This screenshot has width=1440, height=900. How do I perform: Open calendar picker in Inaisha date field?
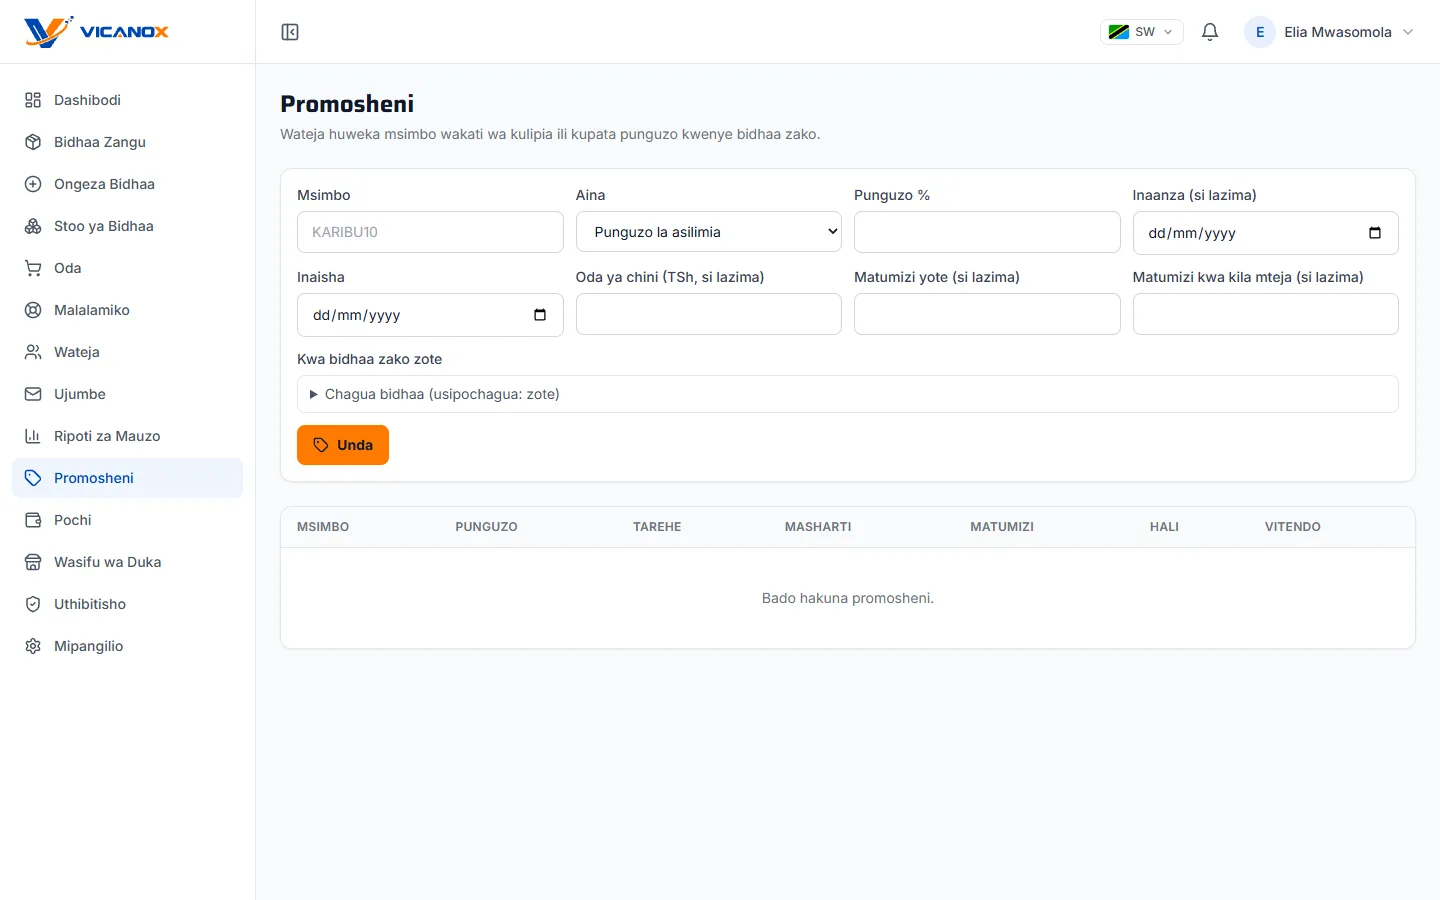[x=540, y=315]
